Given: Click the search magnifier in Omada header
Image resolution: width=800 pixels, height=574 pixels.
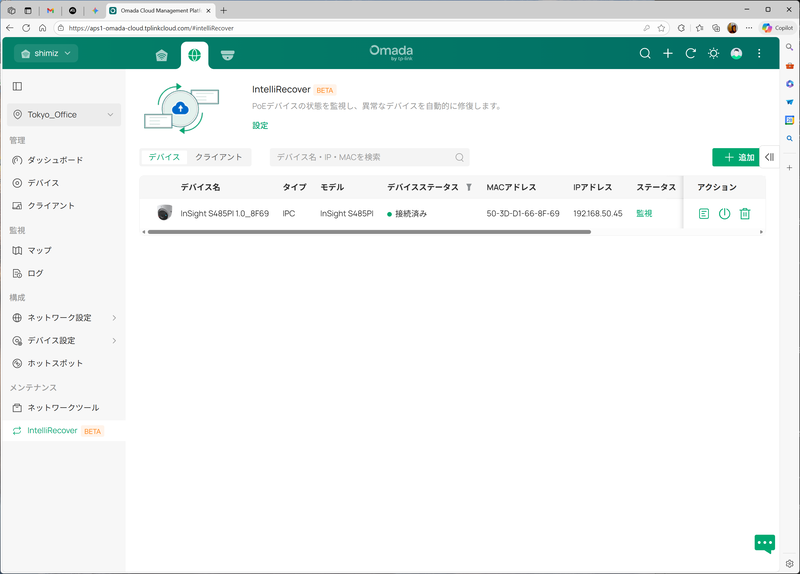Looking at the screenshot, I should [x=645, y=53].
